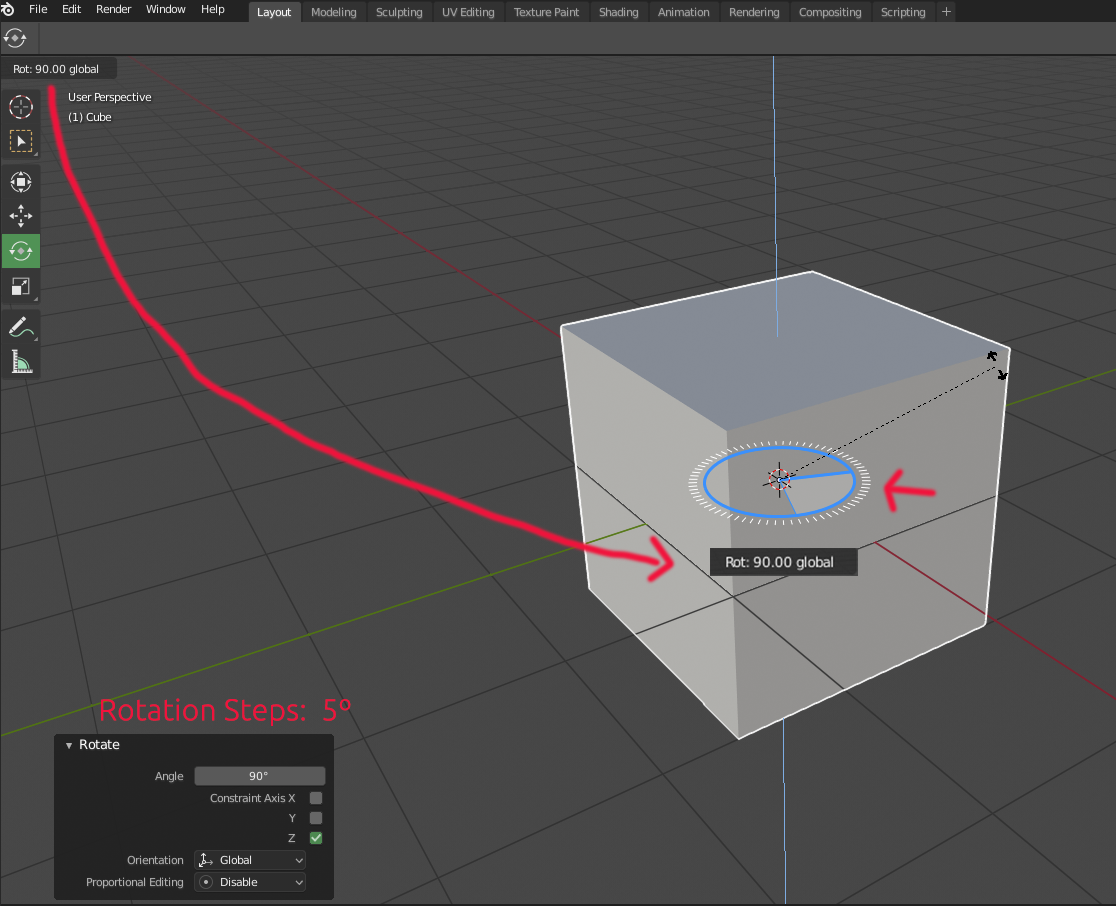Select the Transform tool

[21, 182]
